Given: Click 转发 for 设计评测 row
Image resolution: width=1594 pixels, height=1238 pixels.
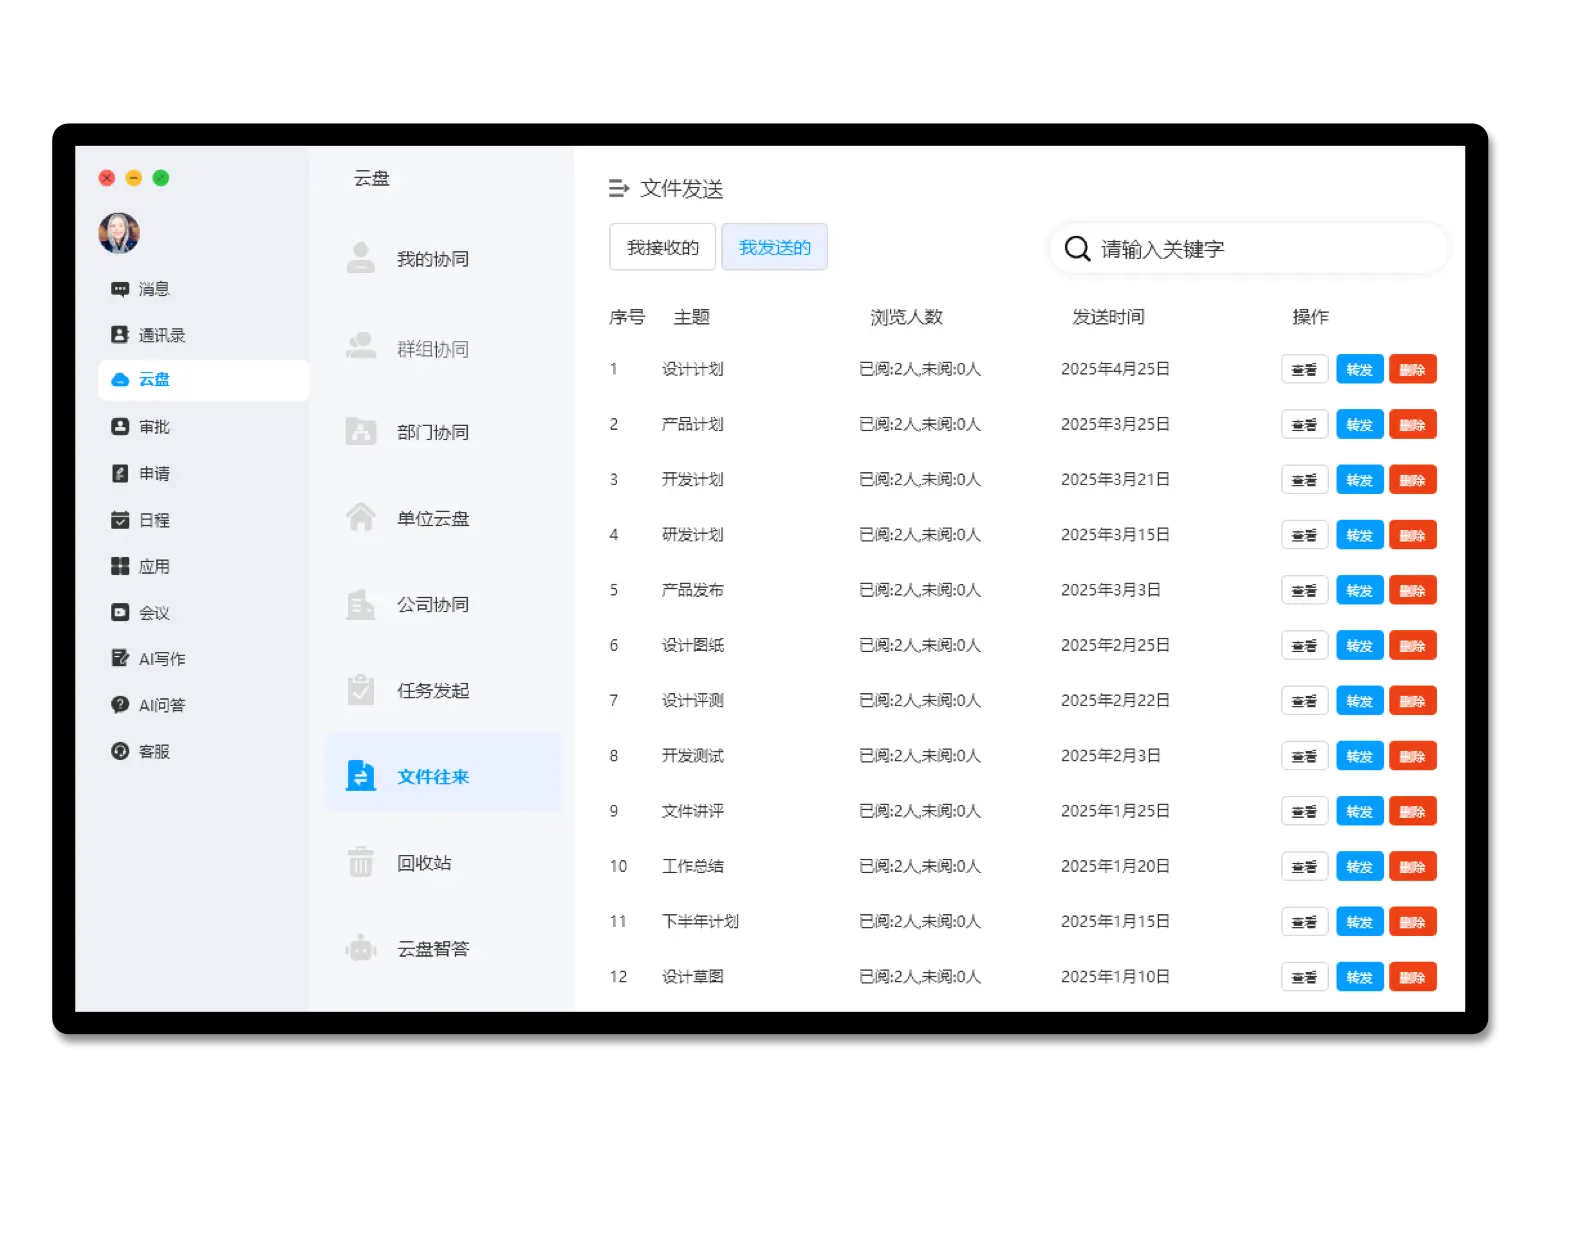Looking at the screenshot, I should [x=1359, y=701].
